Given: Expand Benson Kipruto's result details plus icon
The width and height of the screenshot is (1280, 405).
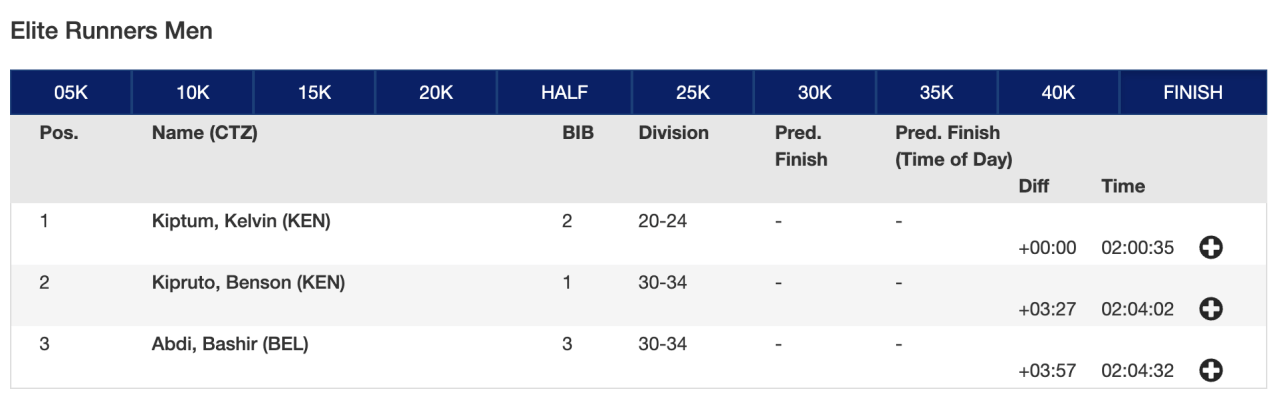Looking at the screenshot, I should coord(1211,310).
